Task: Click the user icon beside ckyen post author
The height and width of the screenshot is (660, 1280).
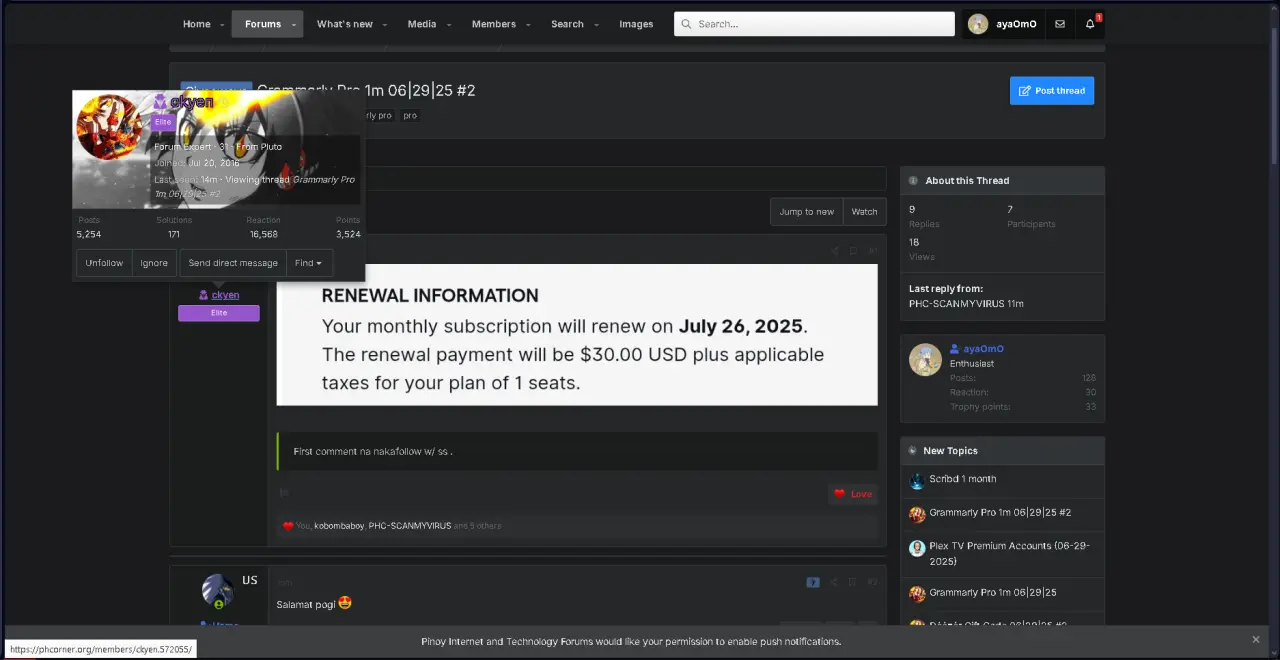Action: [203, 295]
